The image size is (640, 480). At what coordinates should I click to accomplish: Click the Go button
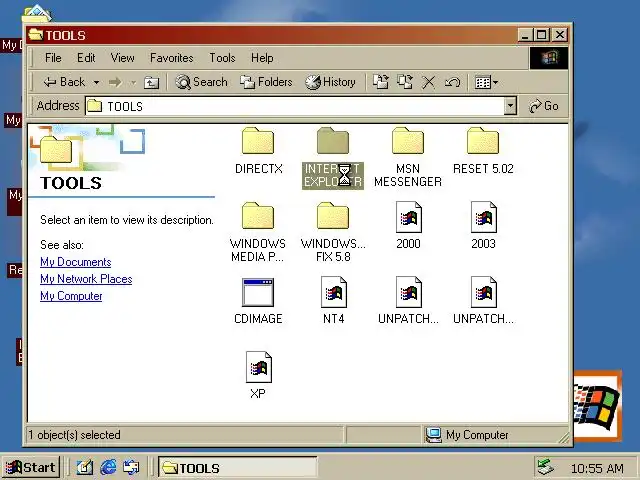pos(544,106)
